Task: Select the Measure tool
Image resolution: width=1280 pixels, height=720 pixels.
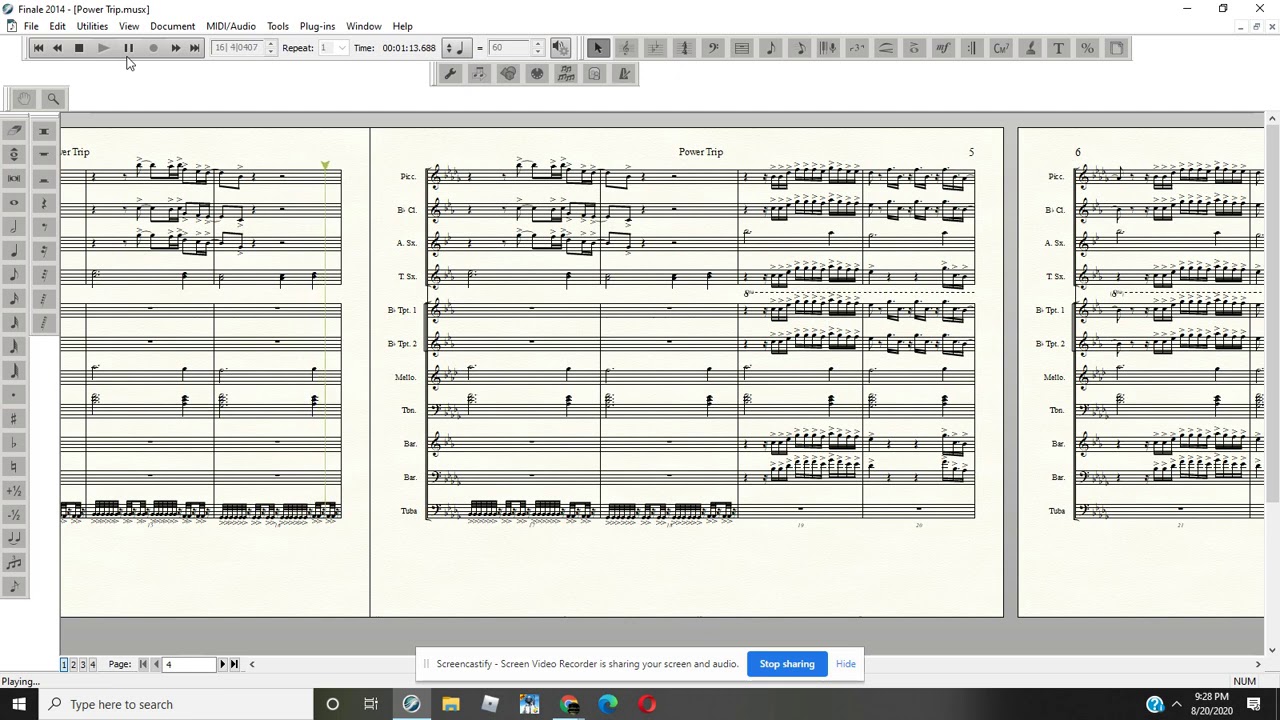Action: (742, 48)
